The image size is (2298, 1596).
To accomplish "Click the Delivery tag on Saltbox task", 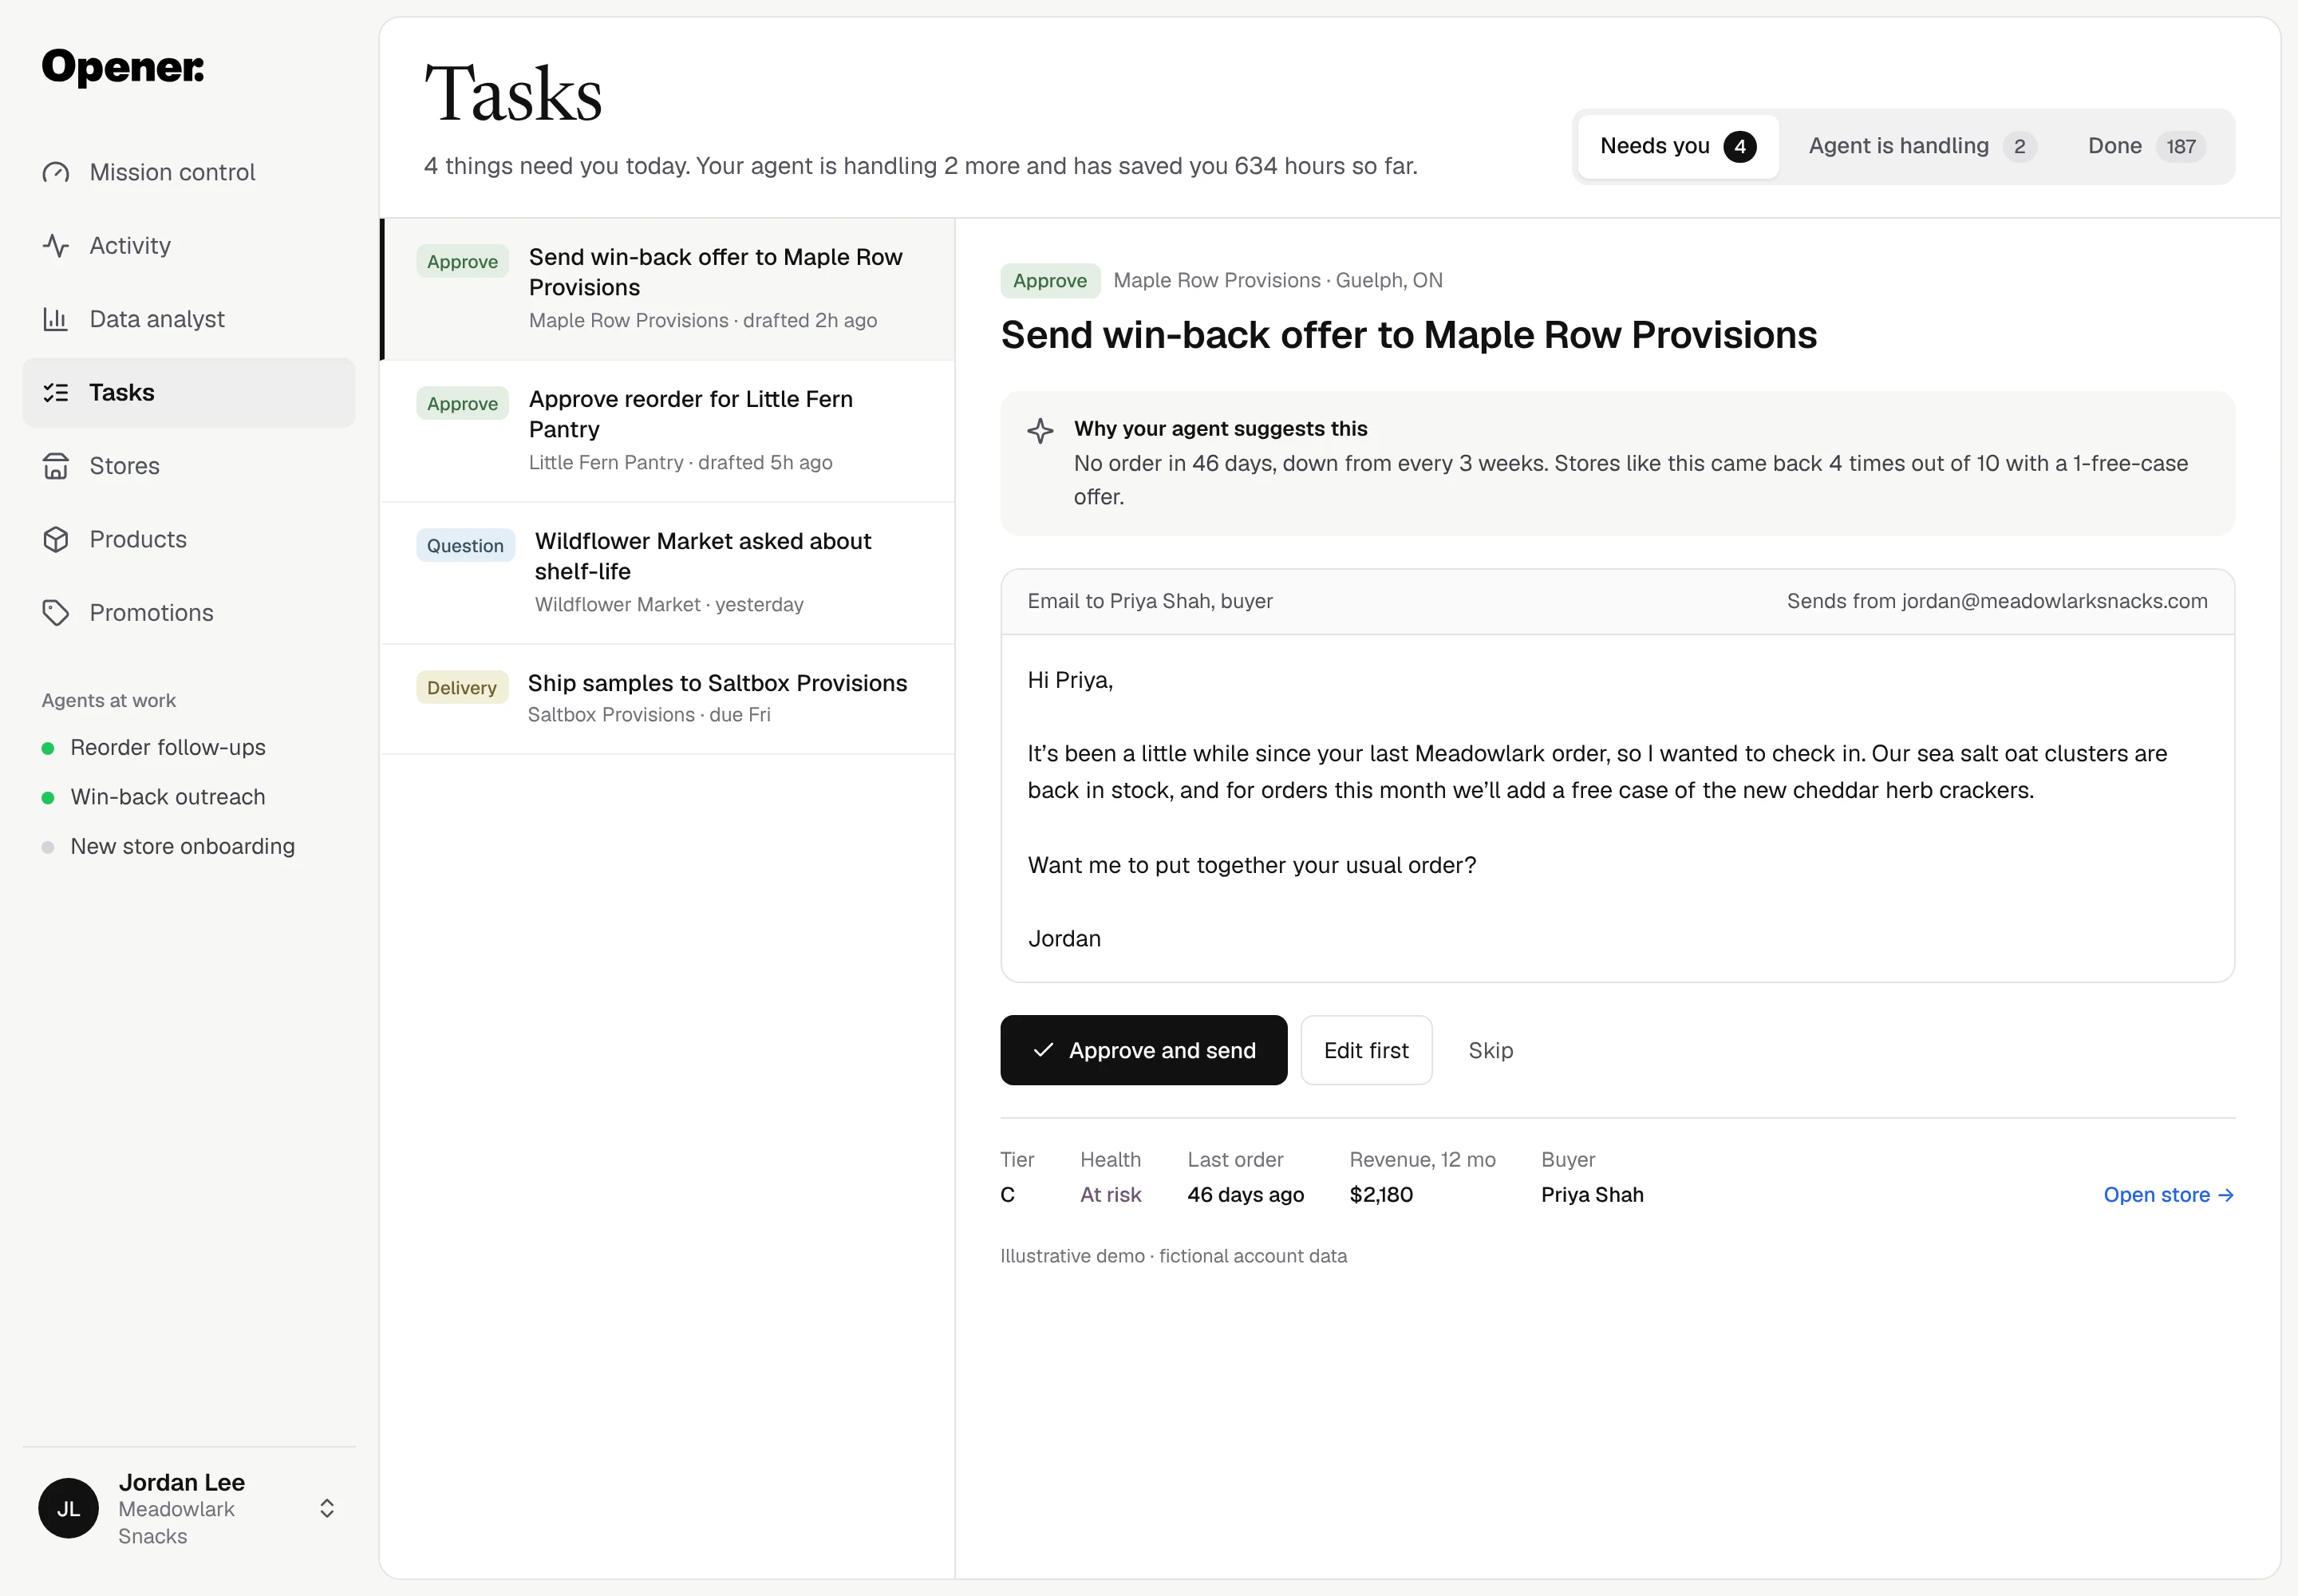I will (462, 688).
